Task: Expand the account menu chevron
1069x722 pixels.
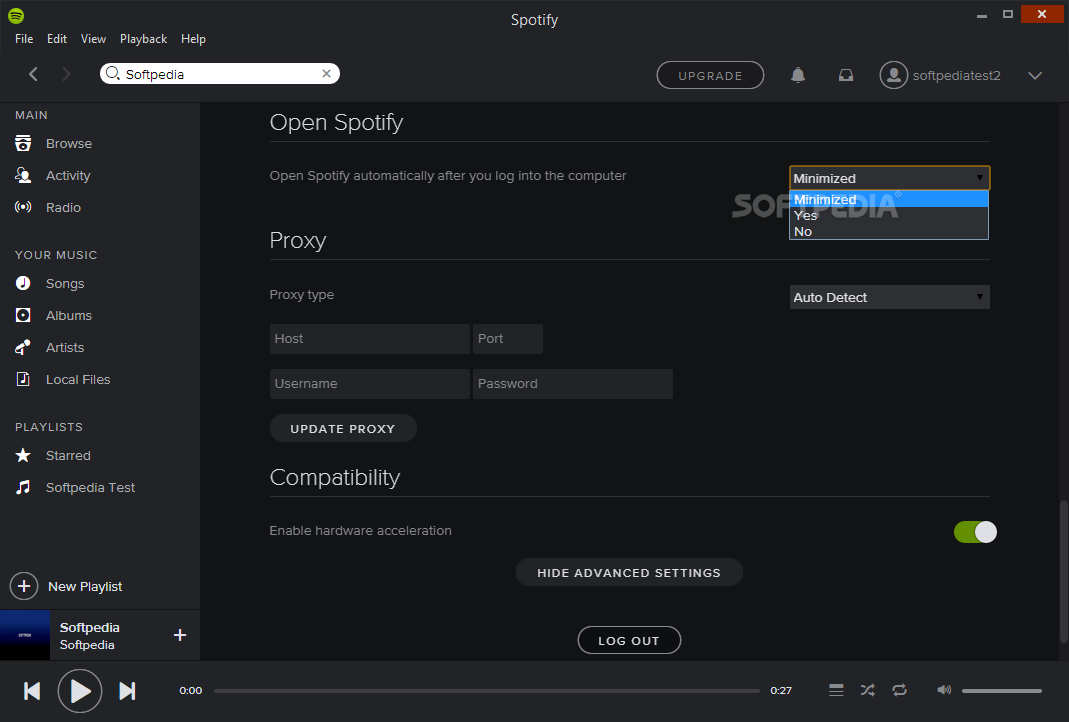Action: pos(1035,75)
